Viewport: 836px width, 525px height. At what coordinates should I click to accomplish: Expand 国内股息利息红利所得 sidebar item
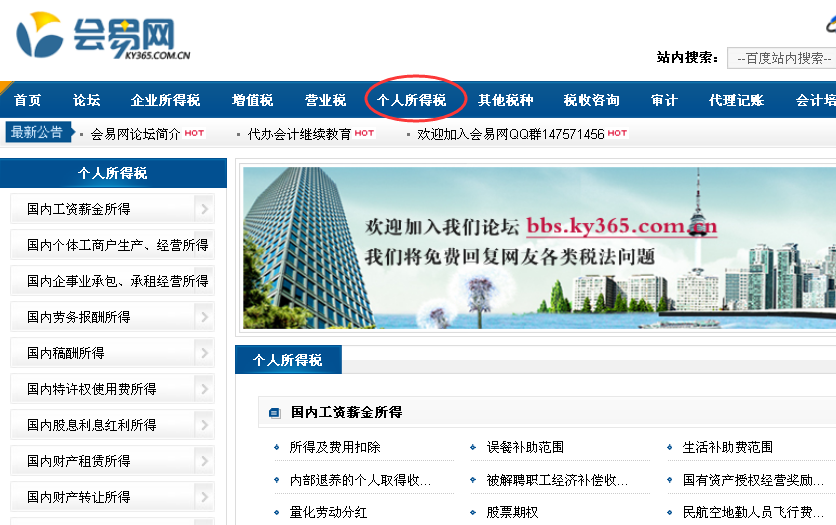204,425
